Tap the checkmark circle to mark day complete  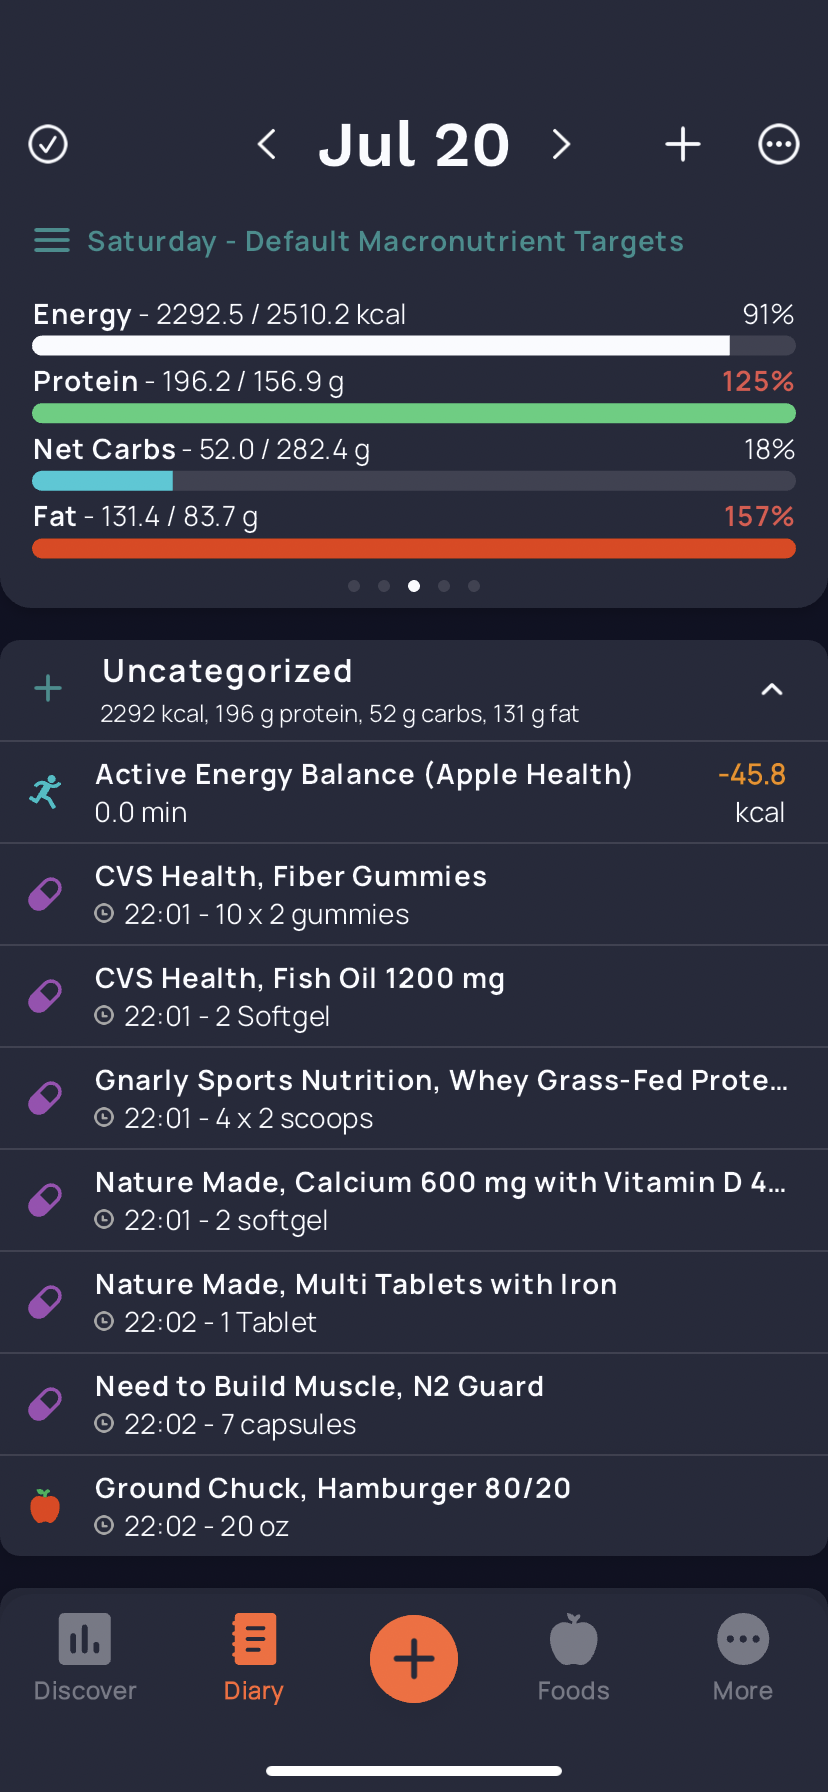48,145
